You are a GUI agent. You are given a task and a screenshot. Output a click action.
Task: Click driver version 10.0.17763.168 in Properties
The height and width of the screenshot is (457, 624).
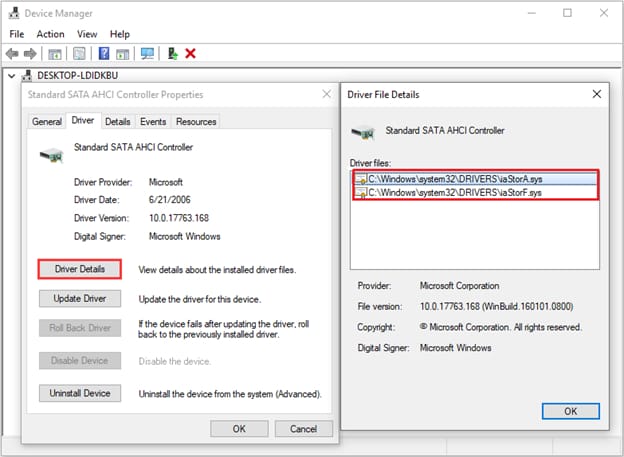tap(179, 218)
